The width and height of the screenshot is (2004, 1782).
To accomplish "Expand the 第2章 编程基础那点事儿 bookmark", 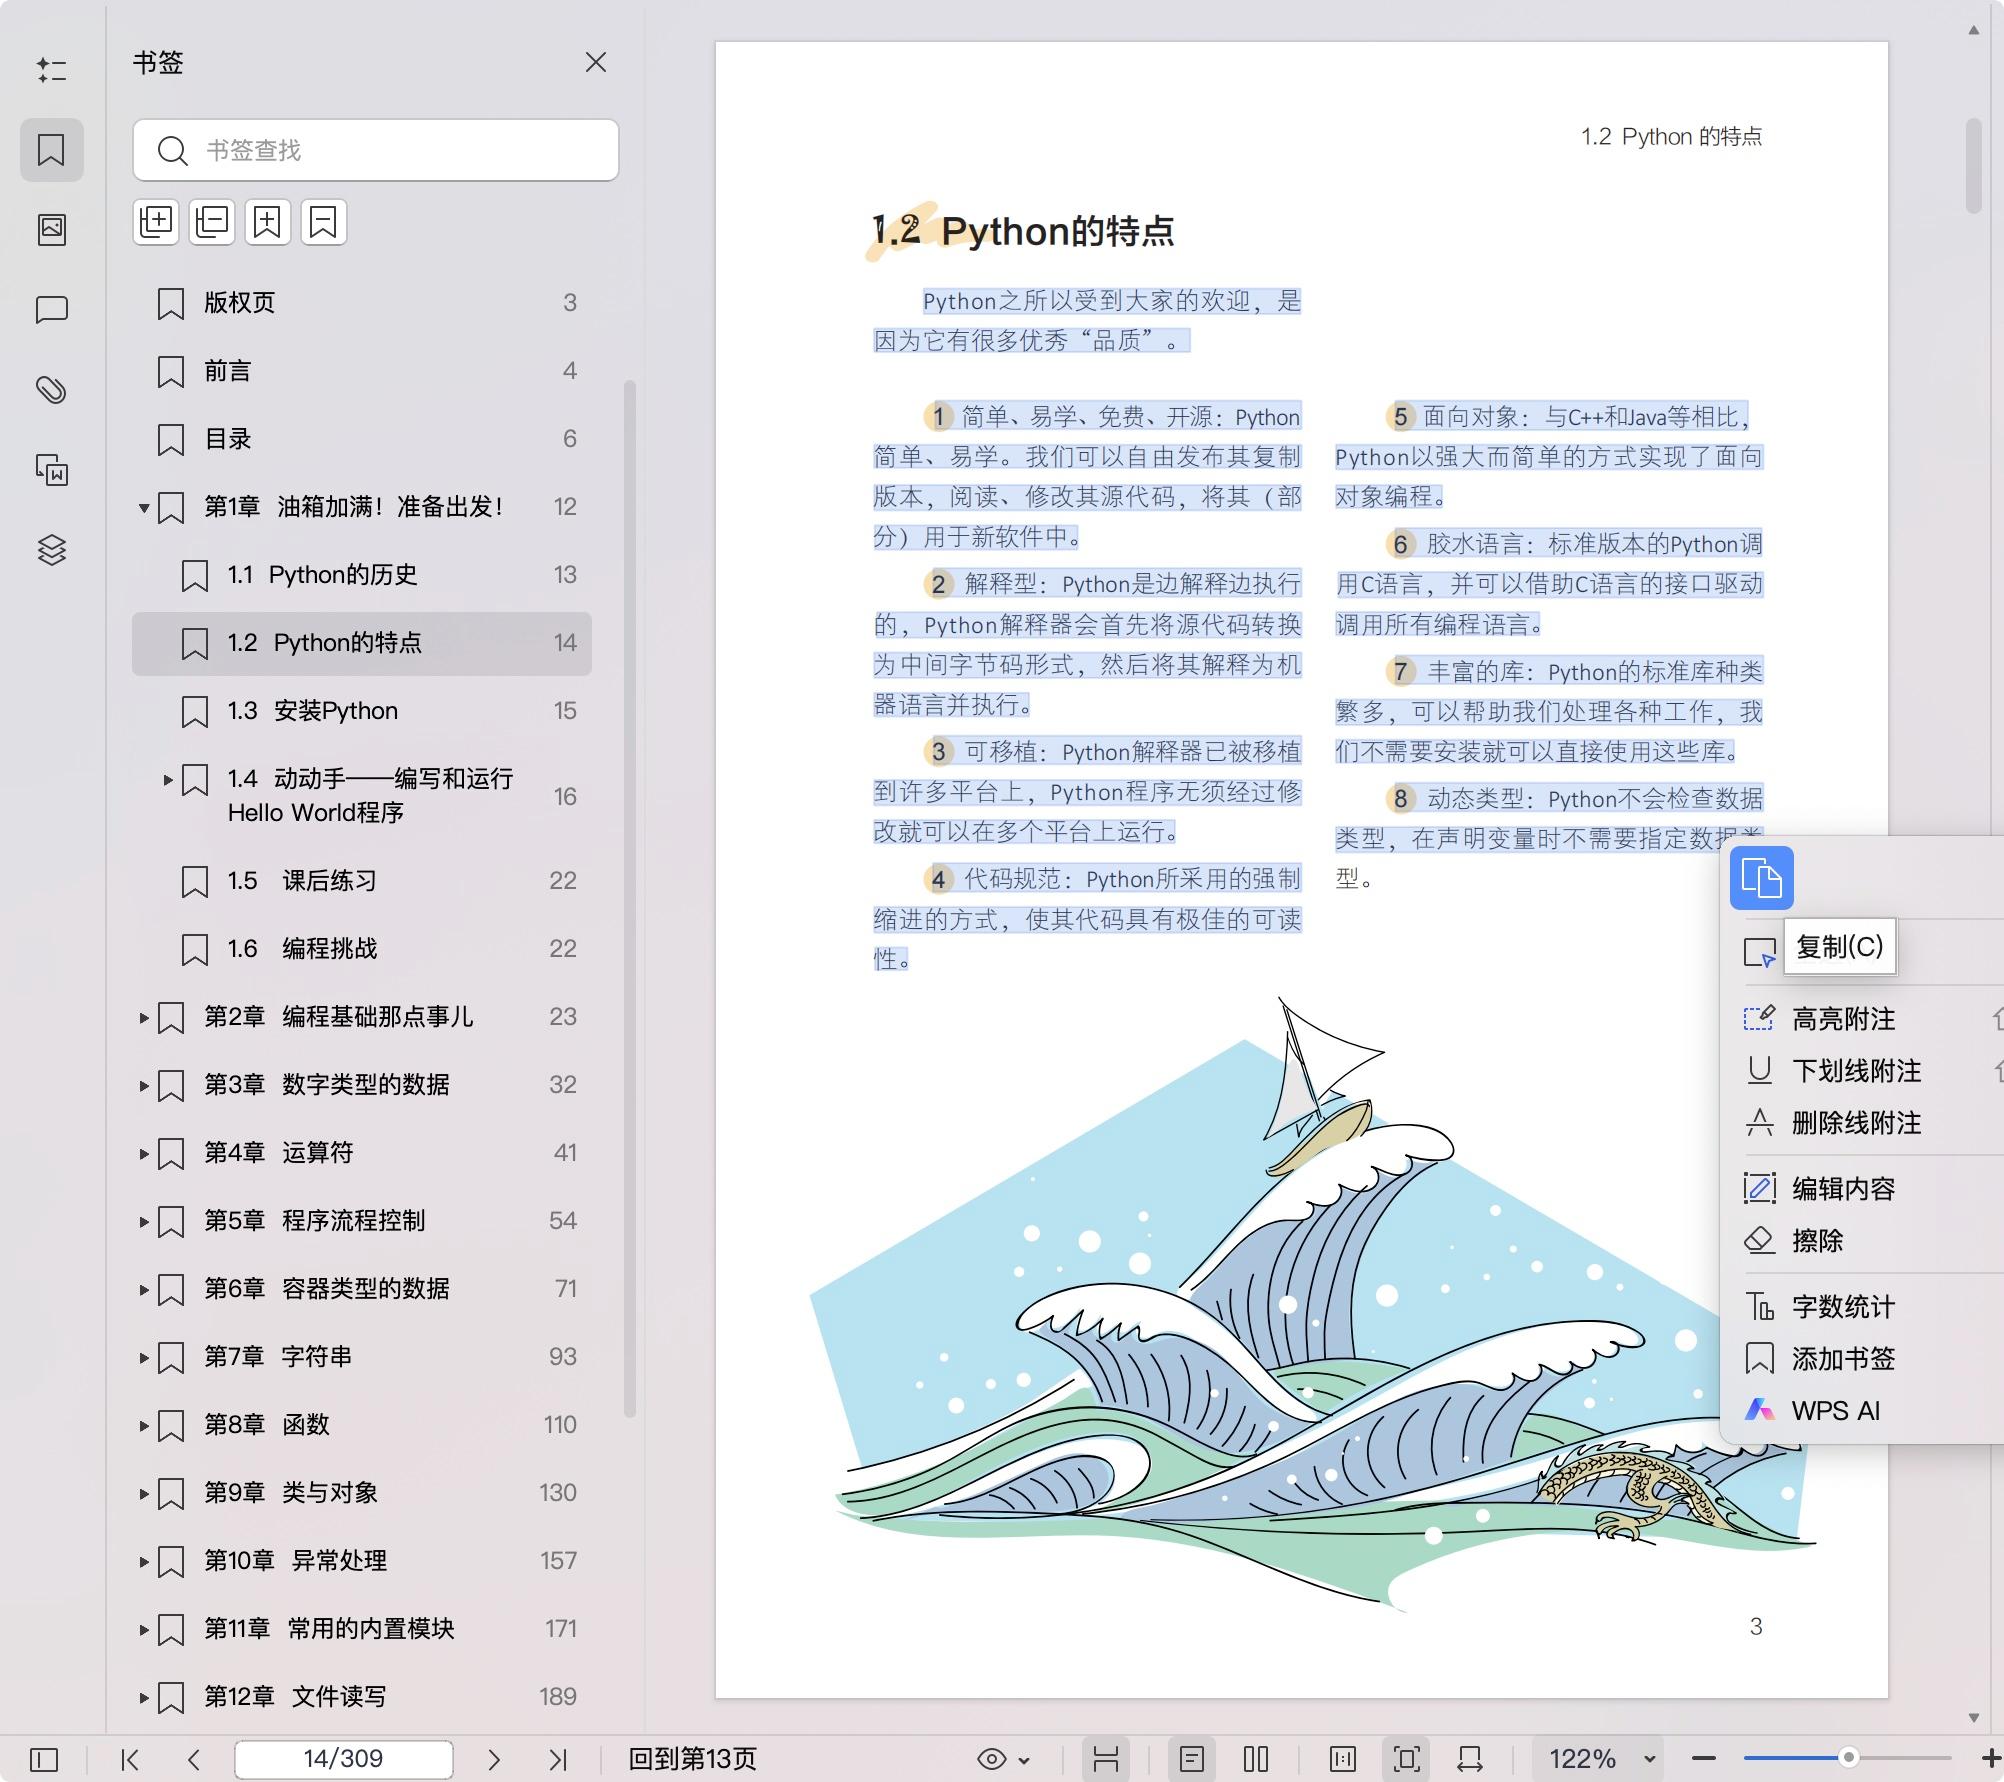I will pos(143,1017).
